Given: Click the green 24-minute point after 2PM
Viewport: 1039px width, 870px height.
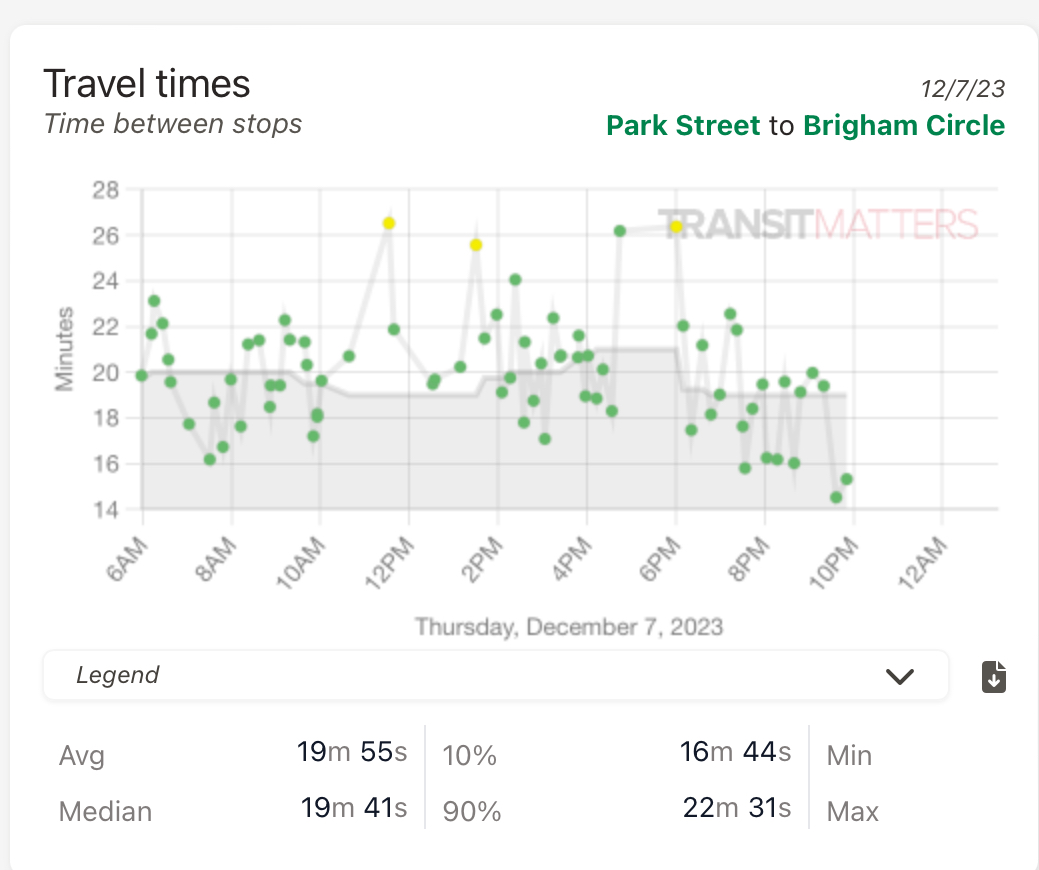Looking at the screenshot, I should coord(515,280).
